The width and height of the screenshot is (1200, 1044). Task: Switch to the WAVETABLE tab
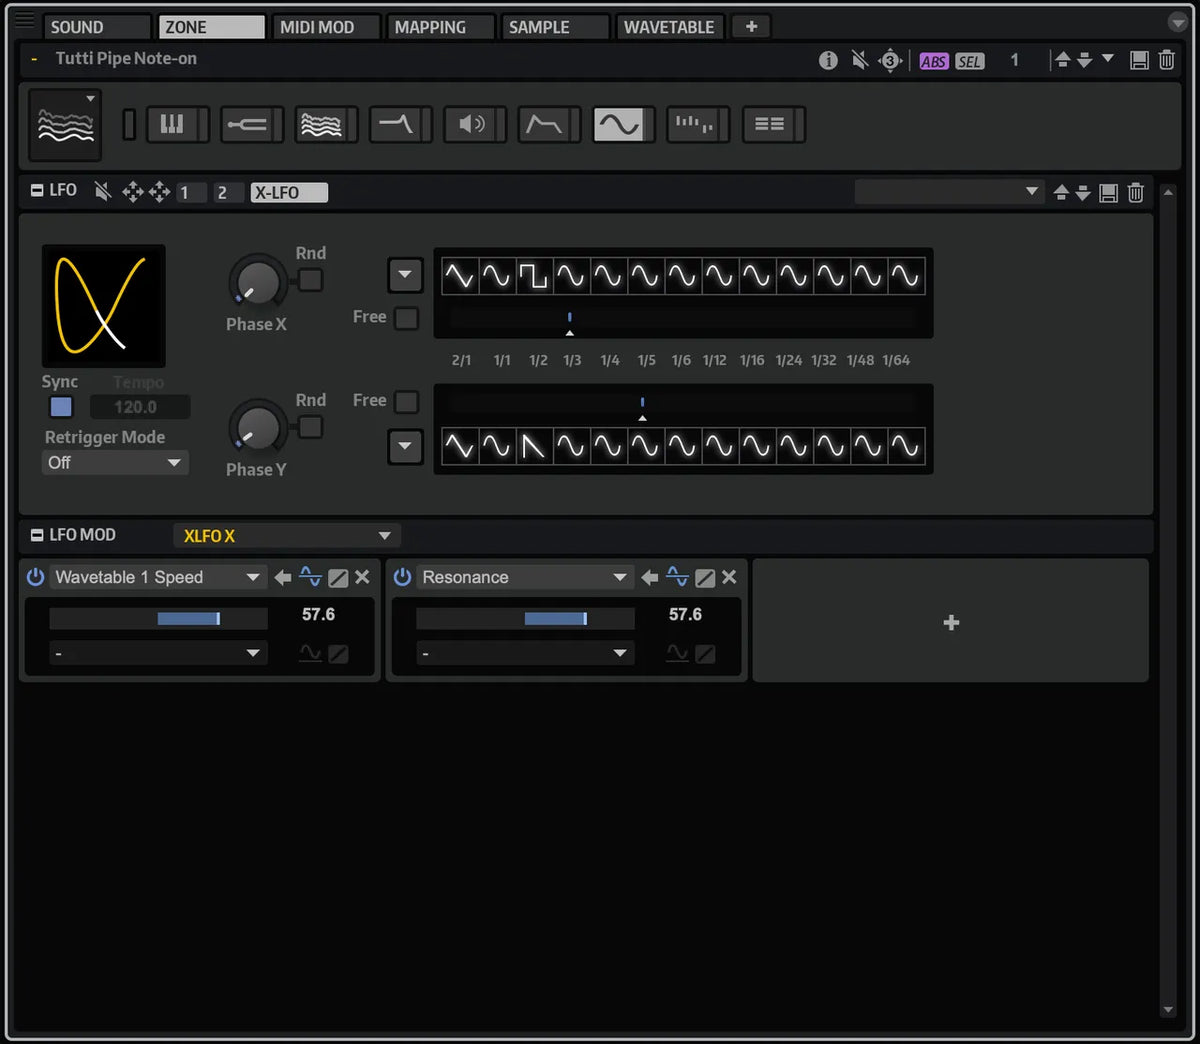coord(669,27)
